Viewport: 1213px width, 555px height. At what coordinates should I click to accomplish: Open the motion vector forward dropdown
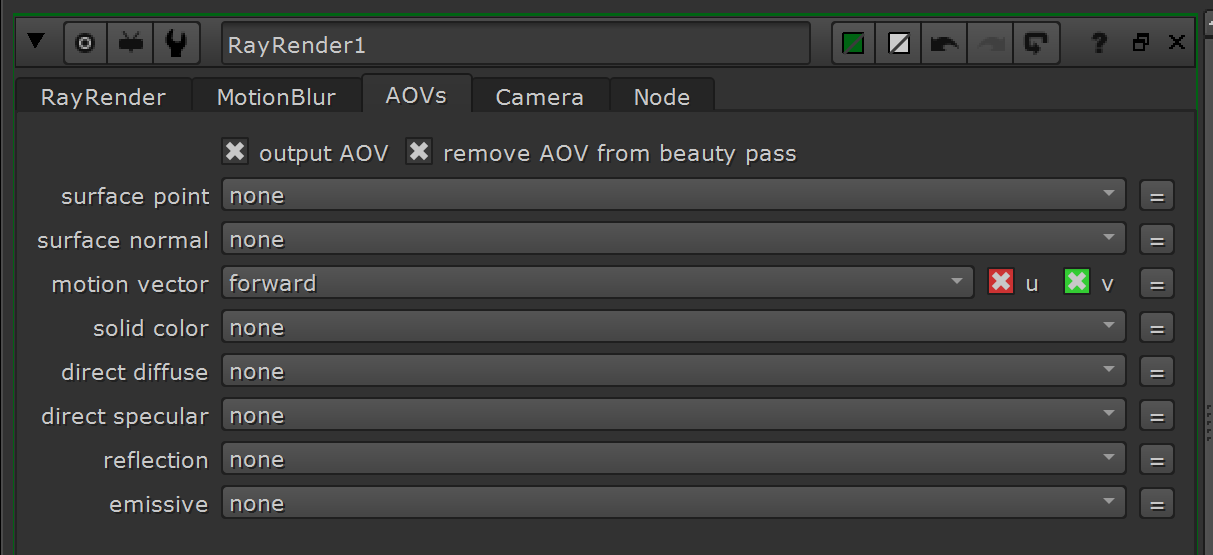pos(597,283)
